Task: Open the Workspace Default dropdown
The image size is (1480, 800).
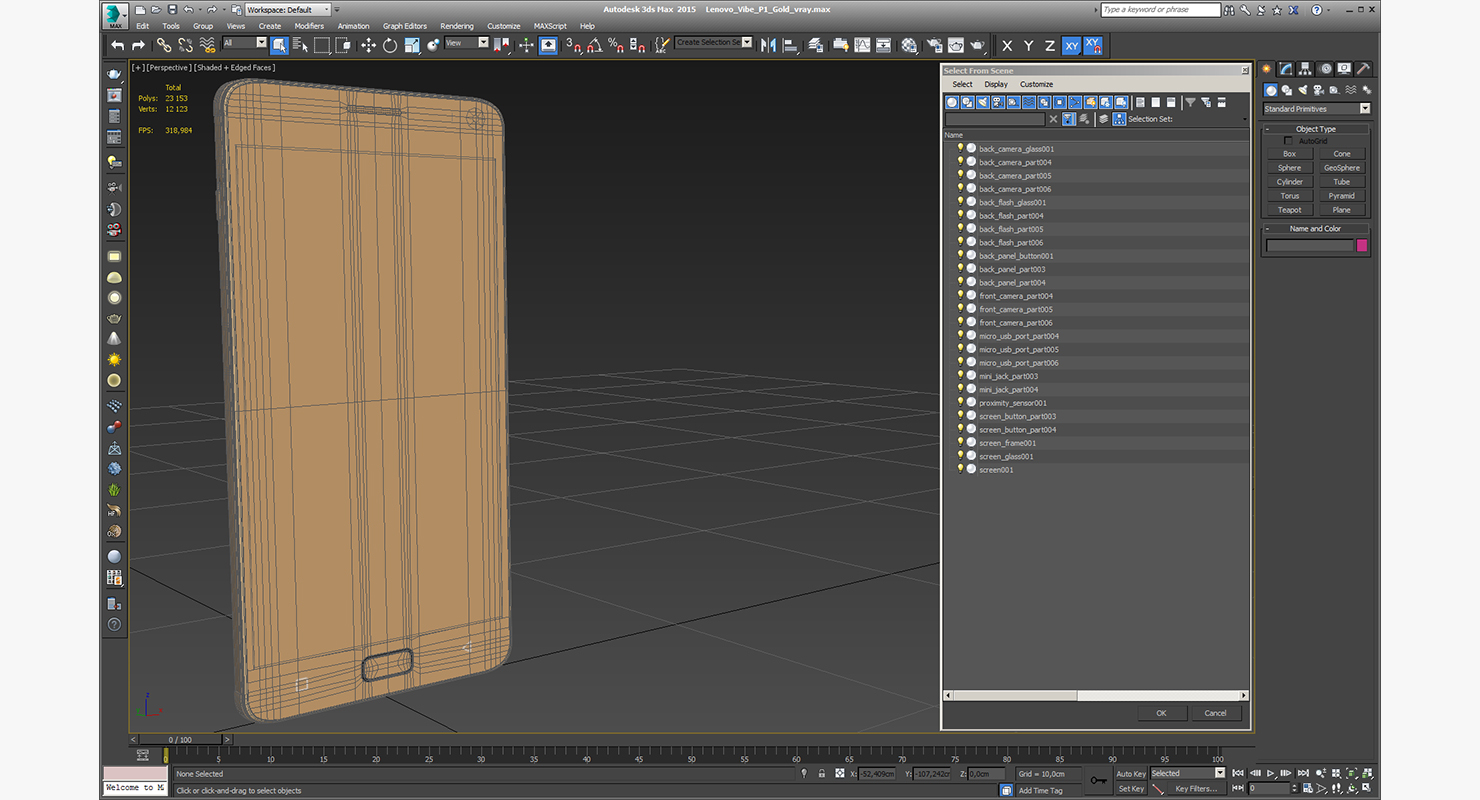Action: click(x=286, y=9)
